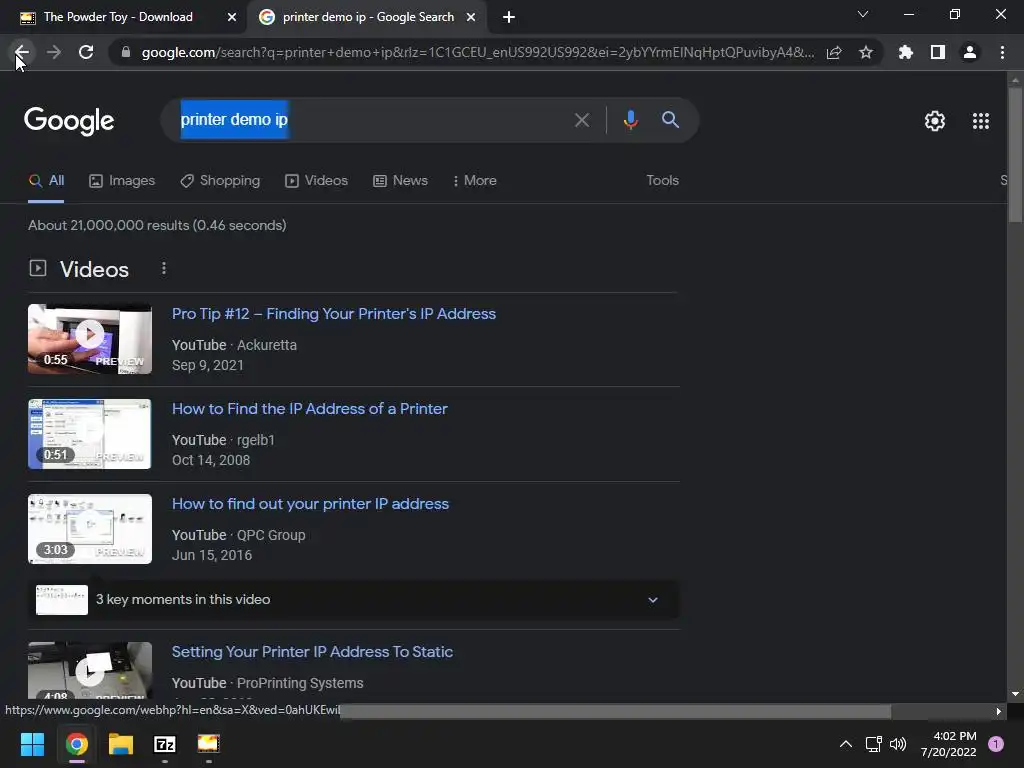Screen dimensions: 1024x768
Task: Reload the current page
Action: click(86, 52)
